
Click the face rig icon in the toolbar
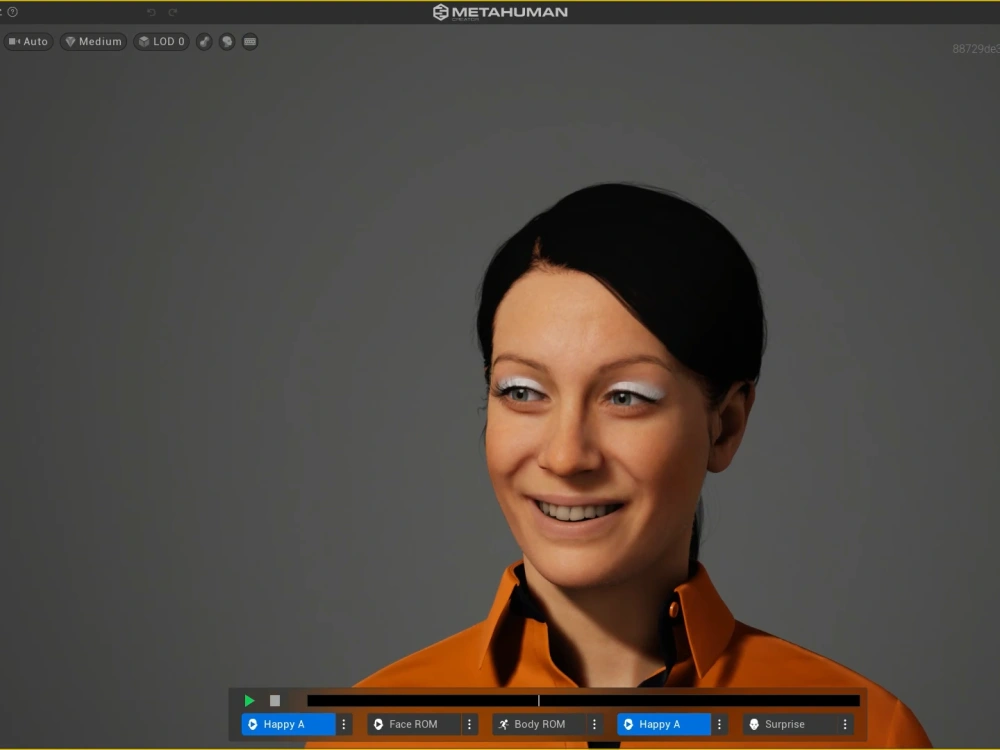pyautogui.click(x=226, y=42)
